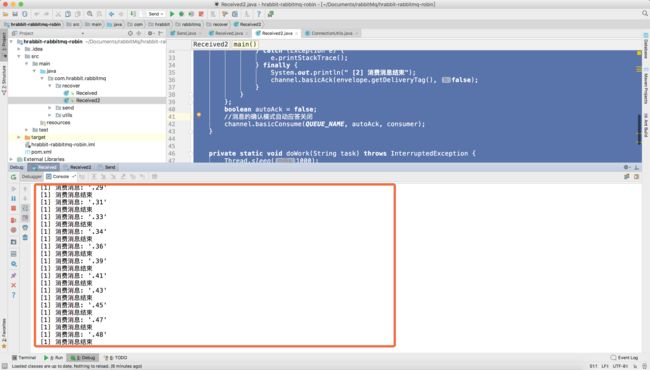Click breakpoint marker in line 41 gutter

coord(199,115)
